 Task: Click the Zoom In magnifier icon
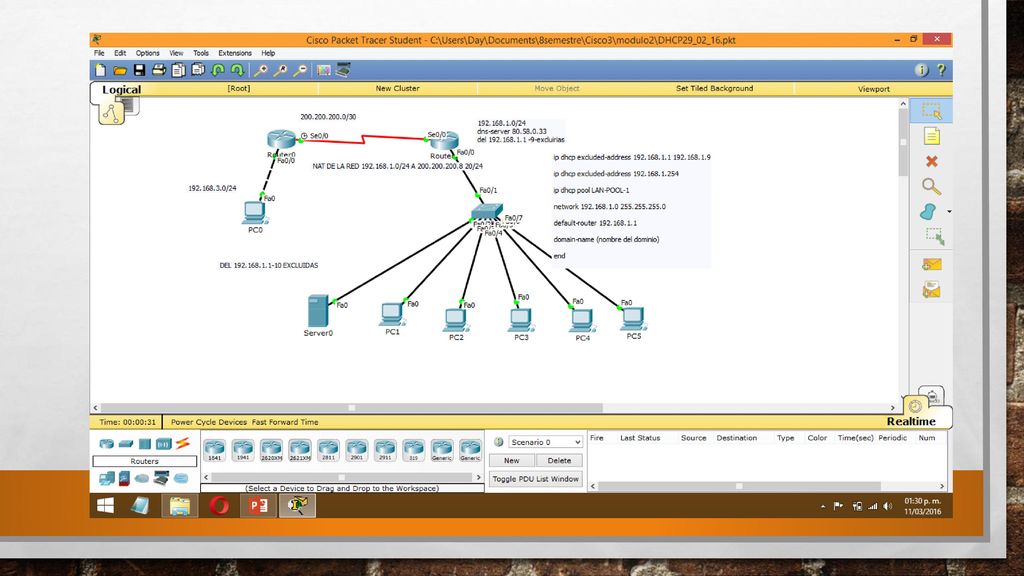261,70
